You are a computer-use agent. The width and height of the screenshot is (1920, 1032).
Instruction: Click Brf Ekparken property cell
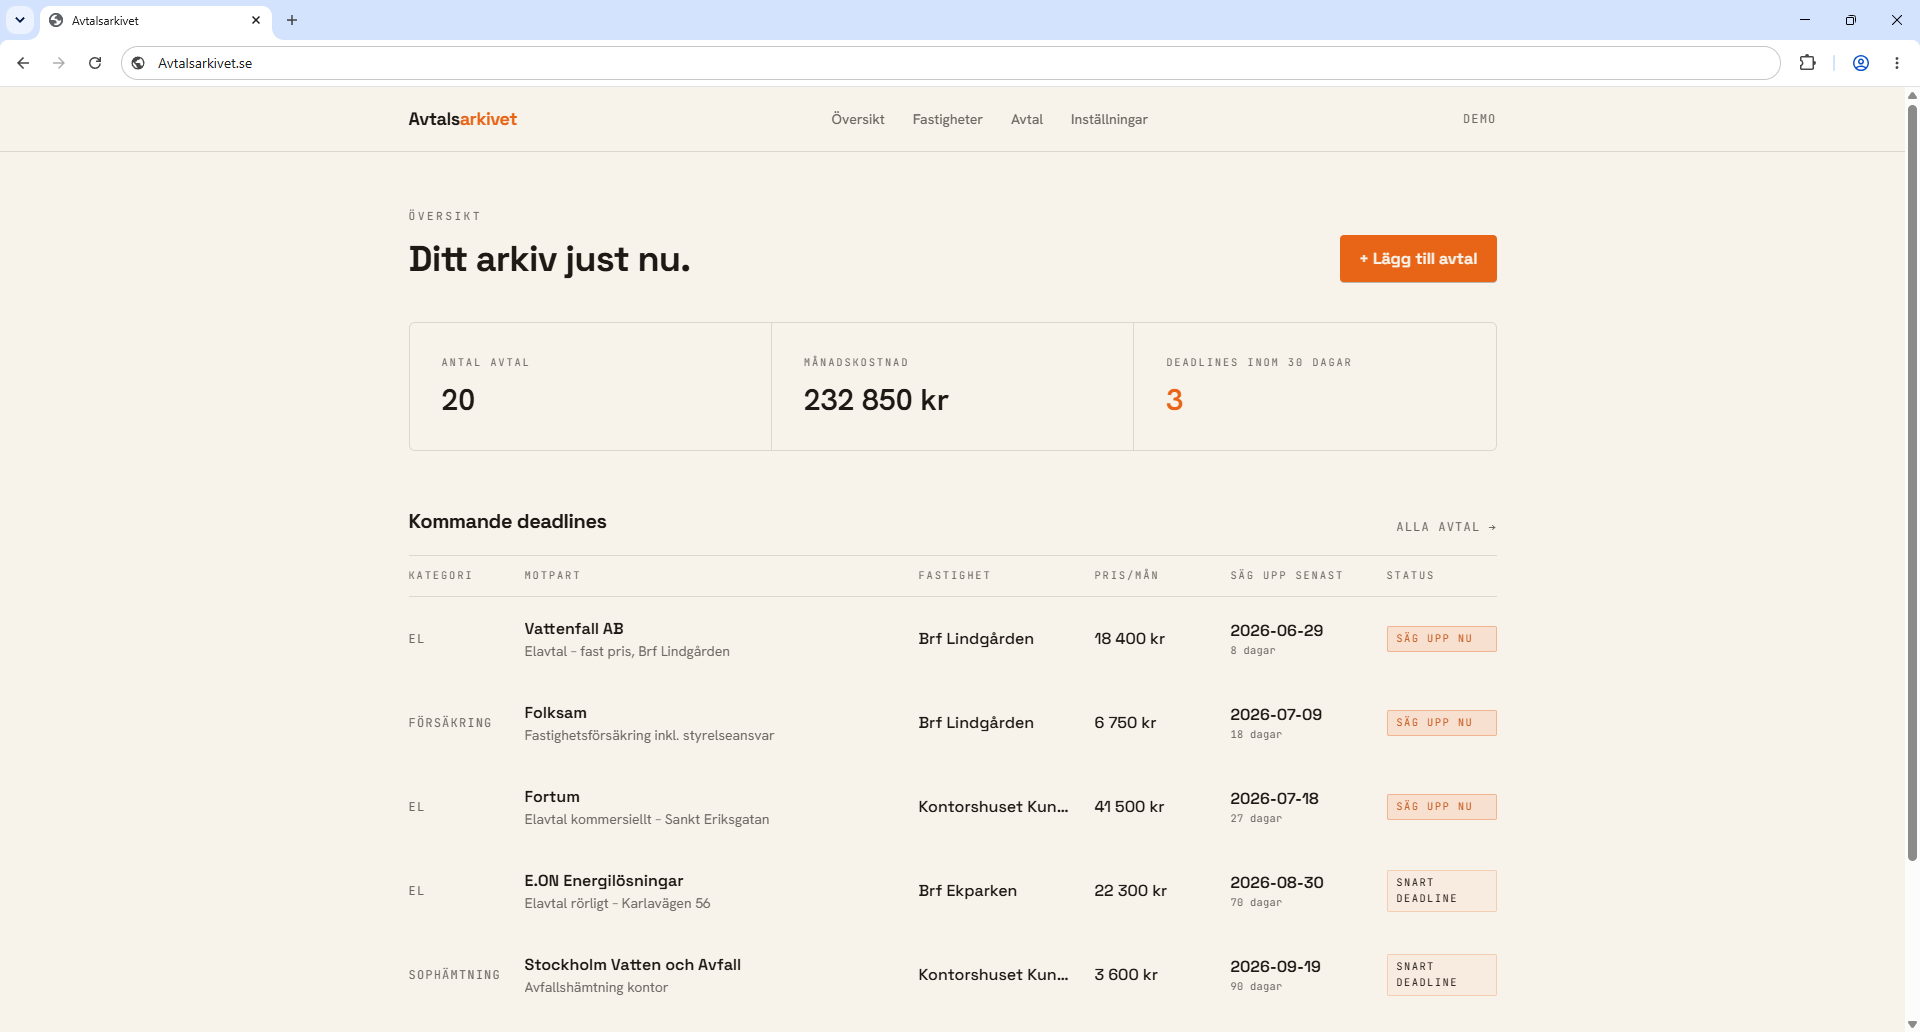pyautogui.click(x=967, y=891)
